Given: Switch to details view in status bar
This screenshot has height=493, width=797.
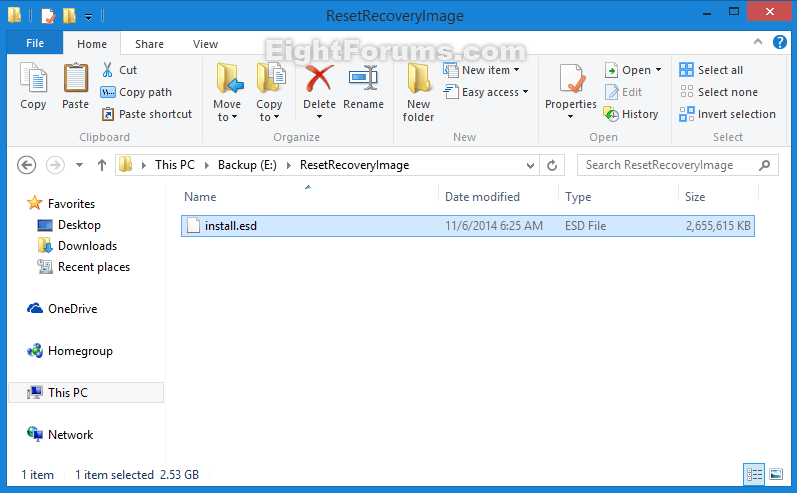Looking at the screenshot, I should click(754, 474).
